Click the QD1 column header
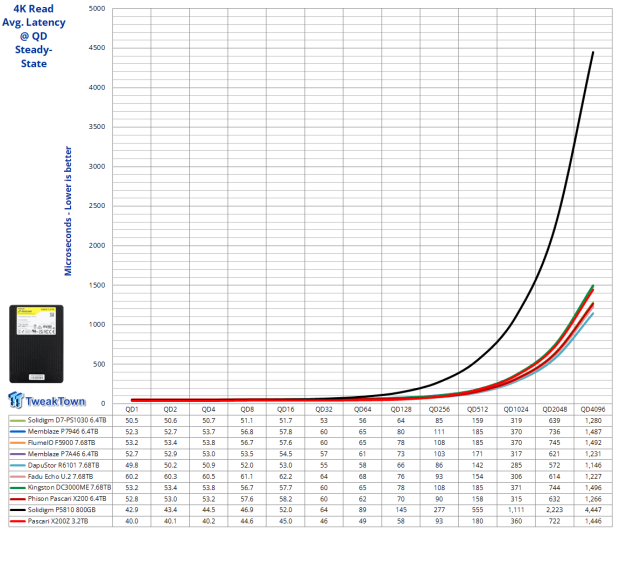Image resolution: width=620 pixels, height=568 pixels. point(132,409)
